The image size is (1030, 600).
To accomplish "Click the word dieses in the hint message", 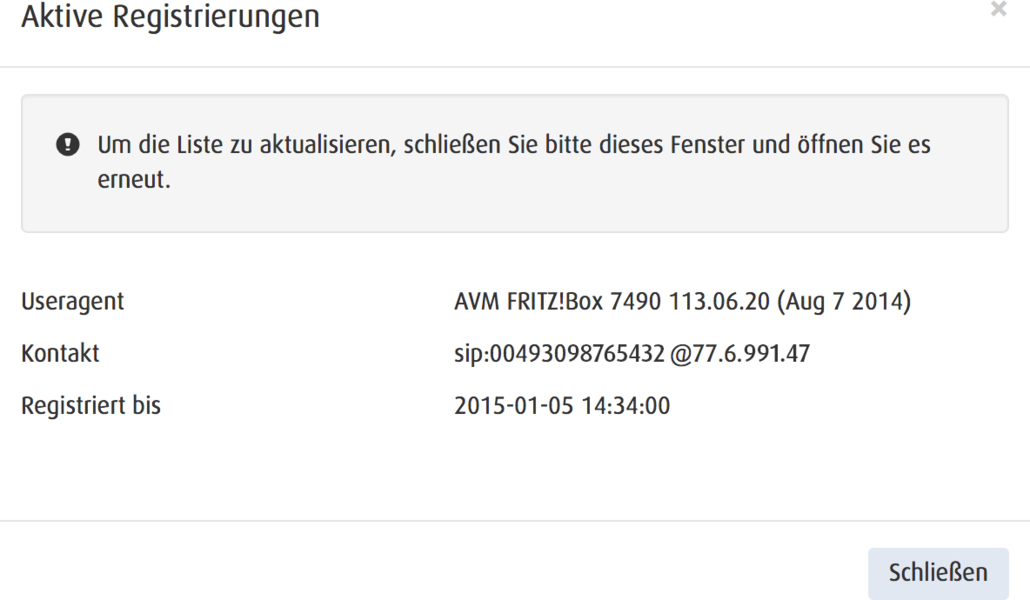I will (631, 145).
